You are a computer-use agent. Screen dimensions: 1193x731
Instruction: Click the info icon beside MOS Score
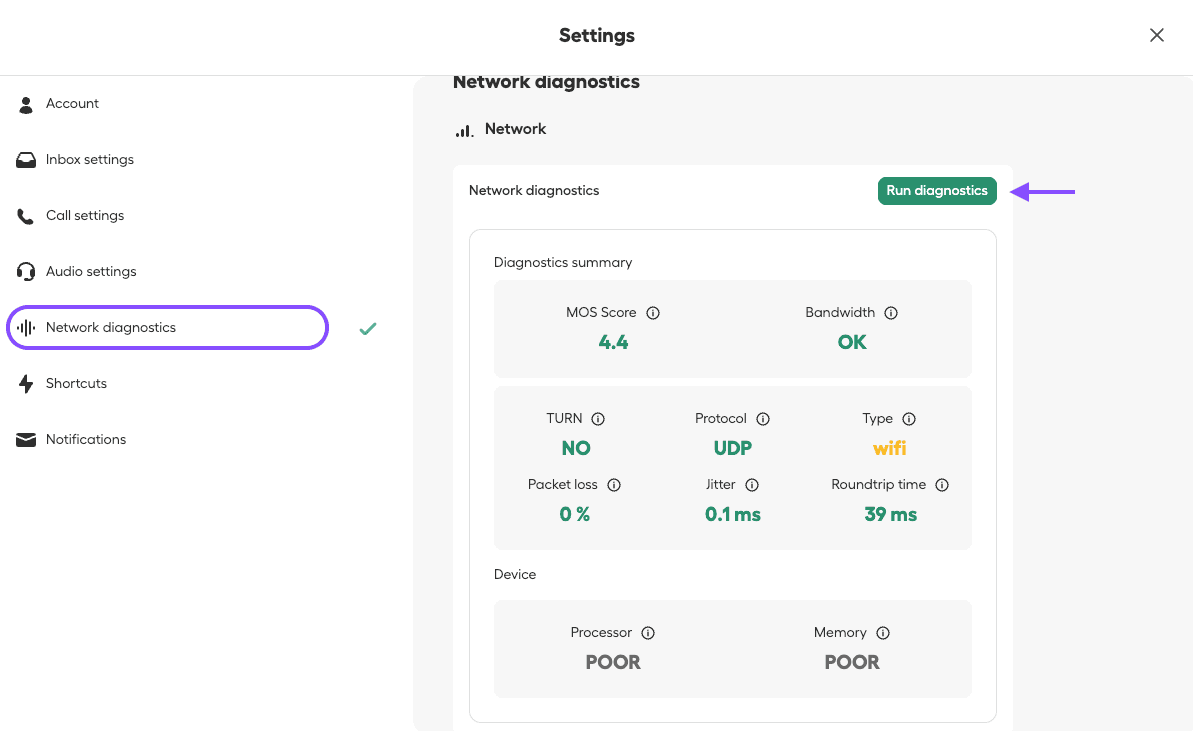[x=653, y=313]
